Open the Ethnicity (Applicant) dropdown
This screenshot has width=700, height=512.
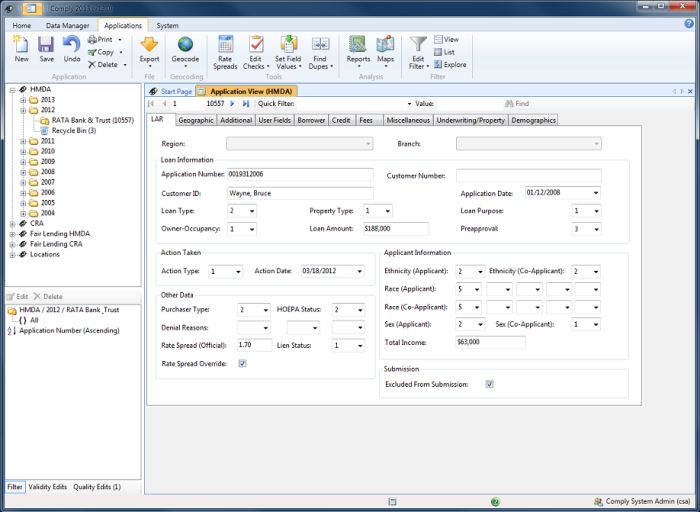(x=480, y=271)
